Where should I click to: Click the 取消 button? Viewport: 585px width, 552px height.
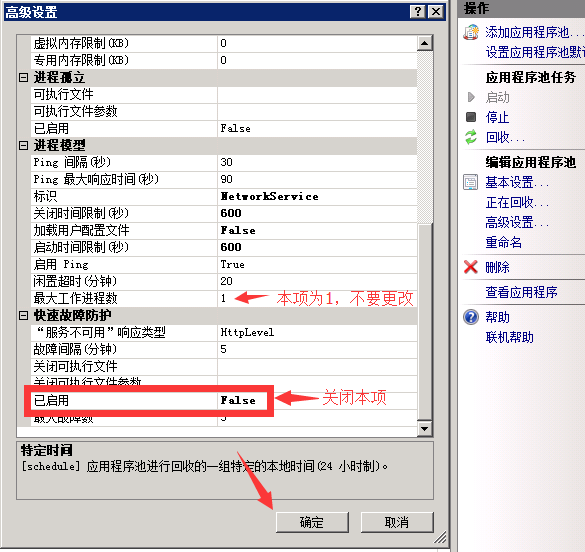tap(397, 522)
